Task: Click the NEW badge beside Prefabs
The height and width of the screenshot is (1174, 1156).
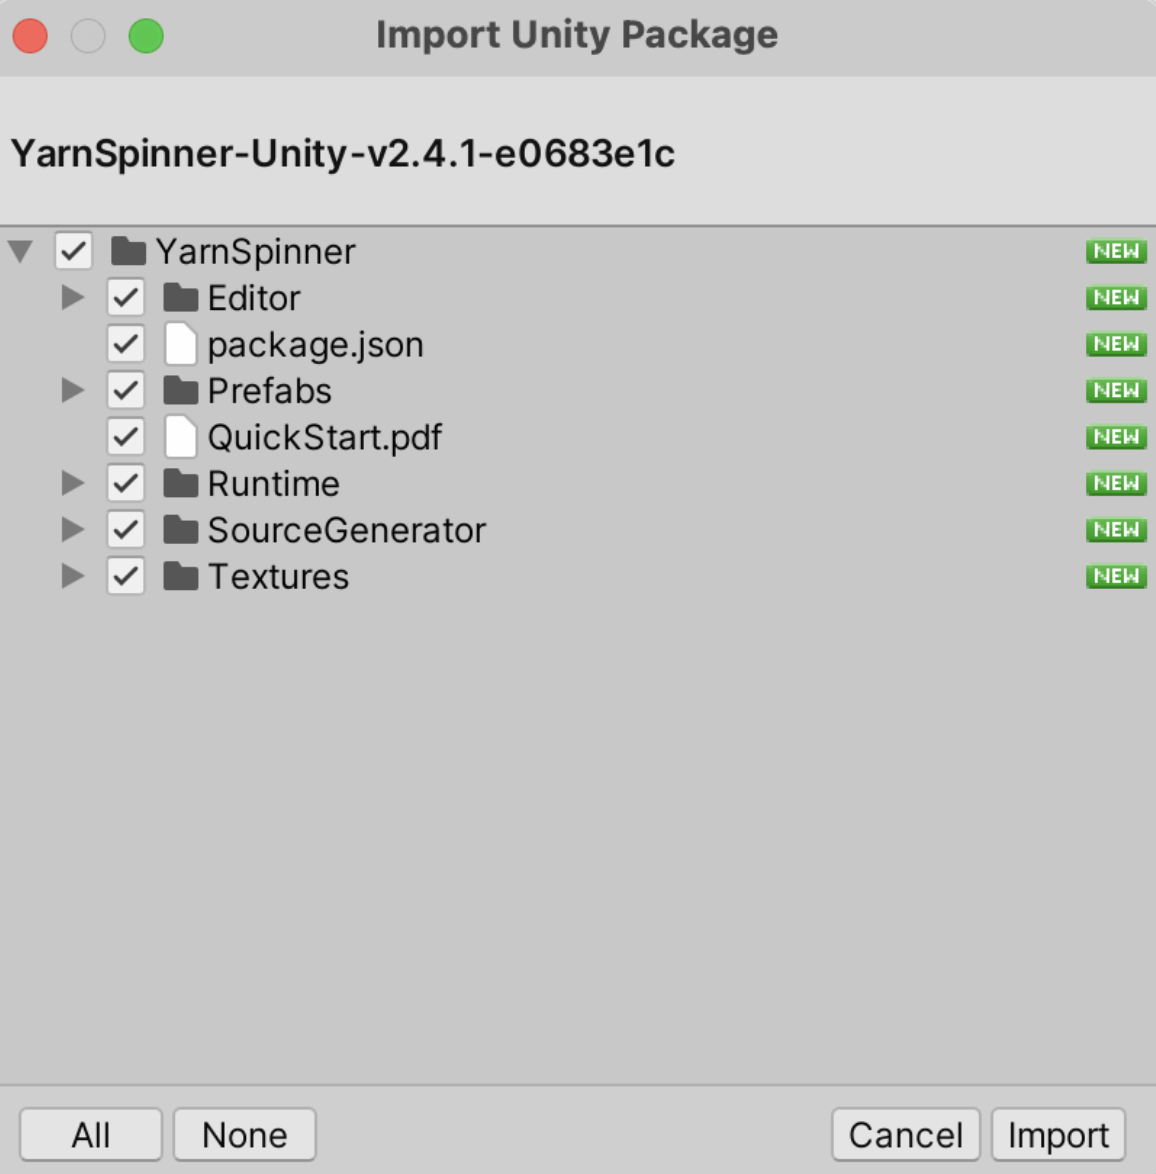Action: [x=1116, y=391]
